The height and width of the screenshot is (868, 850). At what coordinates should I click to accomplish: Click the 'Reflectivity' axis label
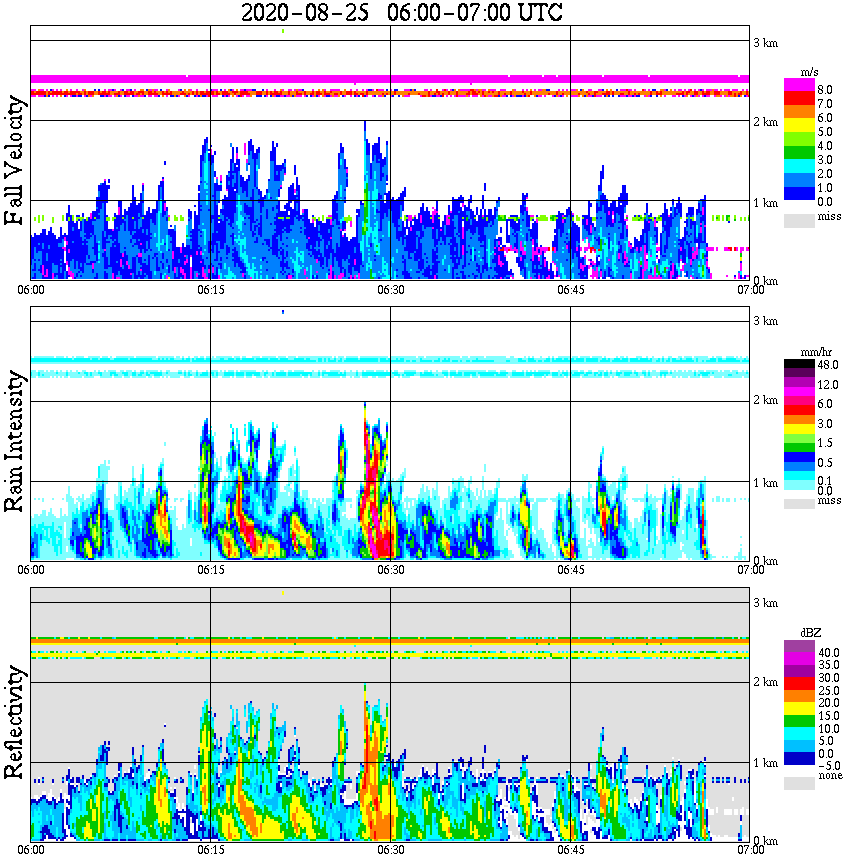click(x=14, y=722)
